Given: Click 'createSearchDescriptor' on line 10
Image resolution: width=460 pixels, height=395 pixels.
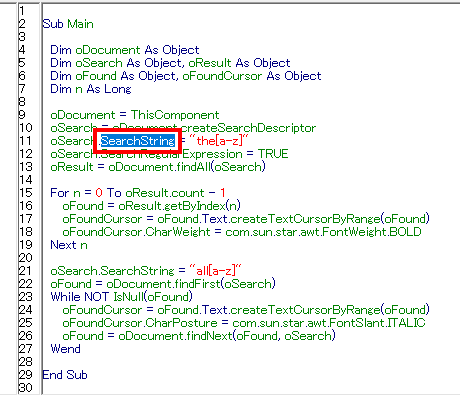Looking at the screenshot, I should click(x=248, y=128).
